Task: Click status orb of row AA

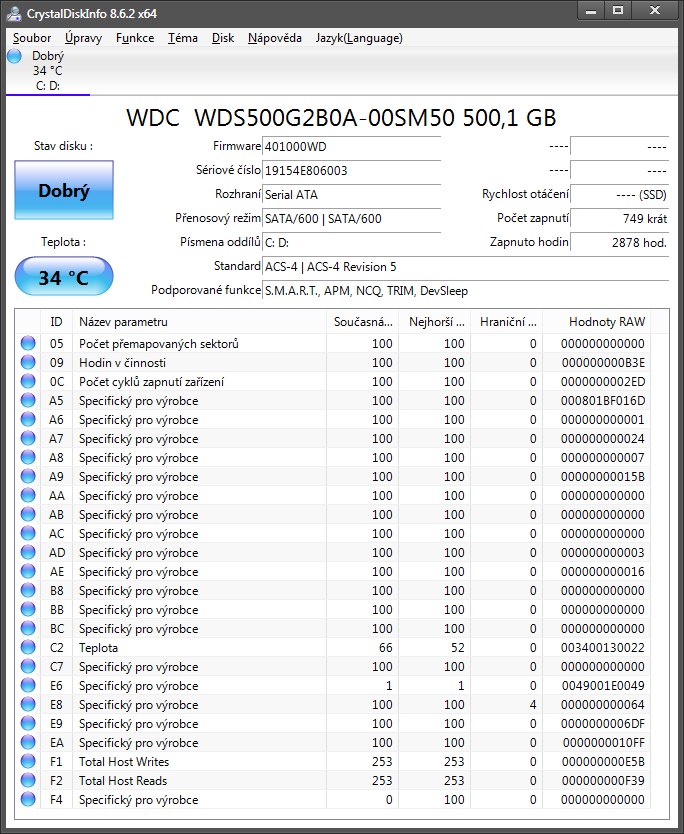Action: [28, 496]
